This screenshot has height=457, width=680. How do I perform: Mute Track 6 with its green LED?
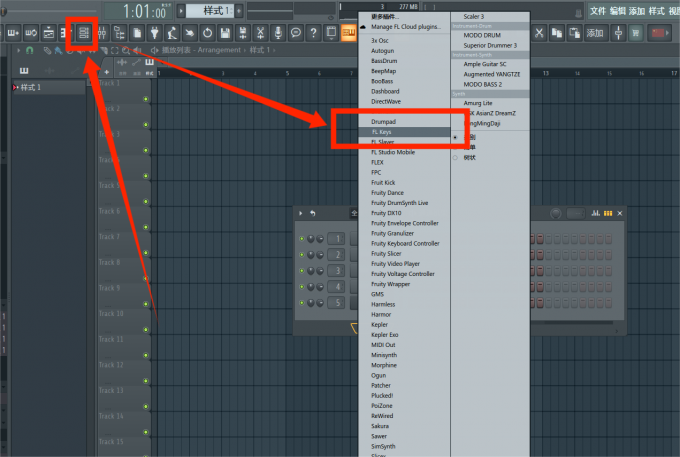click(146, 227)
